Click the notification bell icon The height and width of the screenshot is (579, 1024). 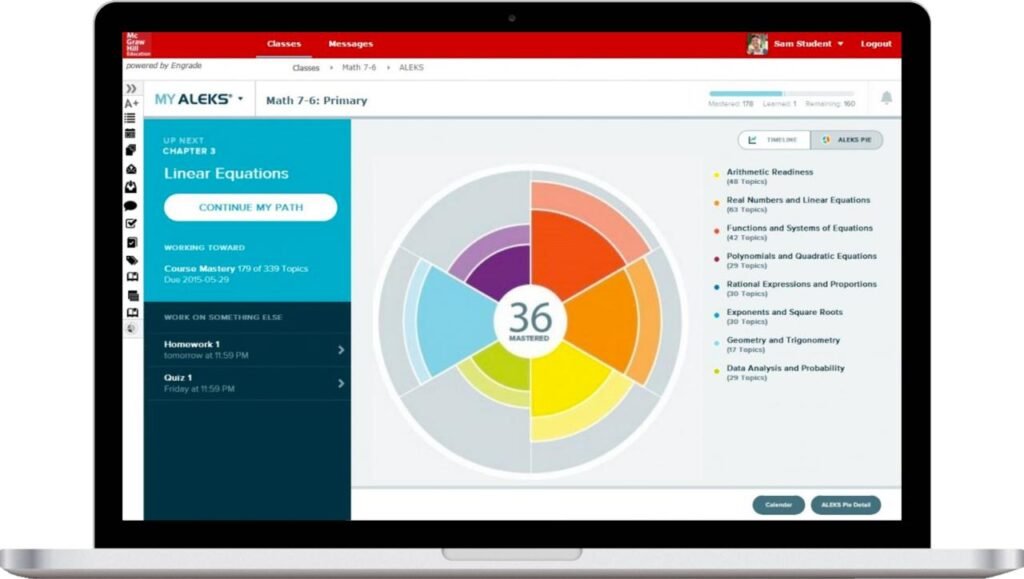886,98
